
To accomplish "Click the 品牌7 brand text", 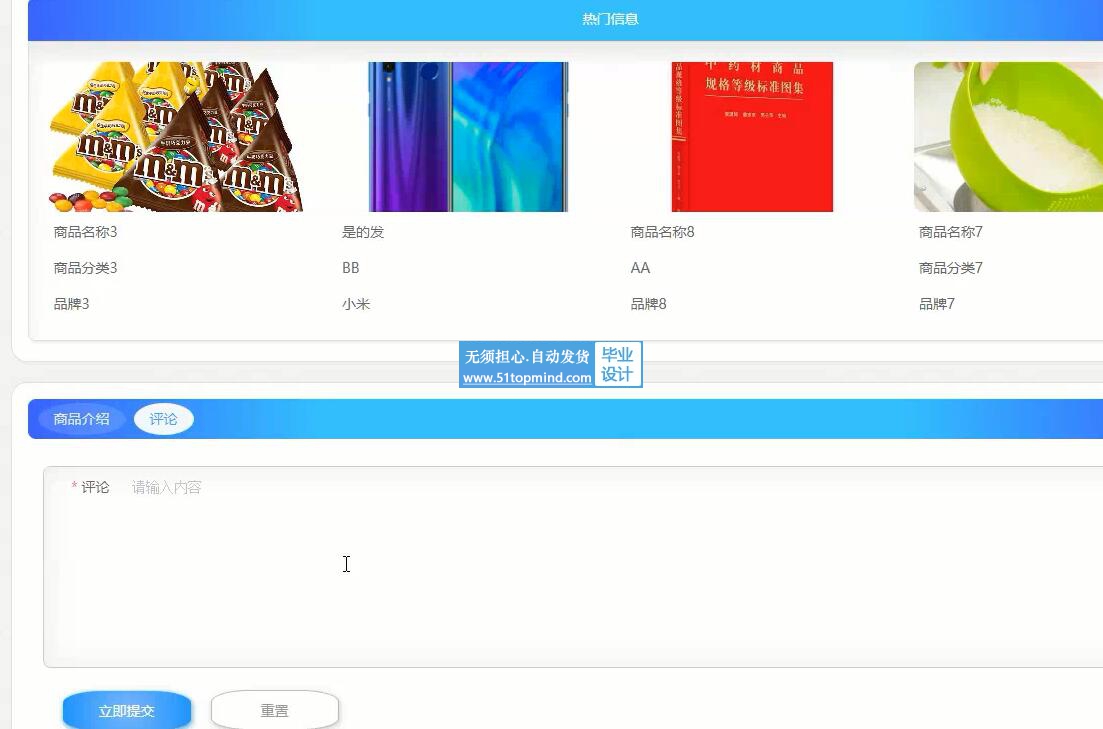I will pyautogui.click(x=936, y=304).
